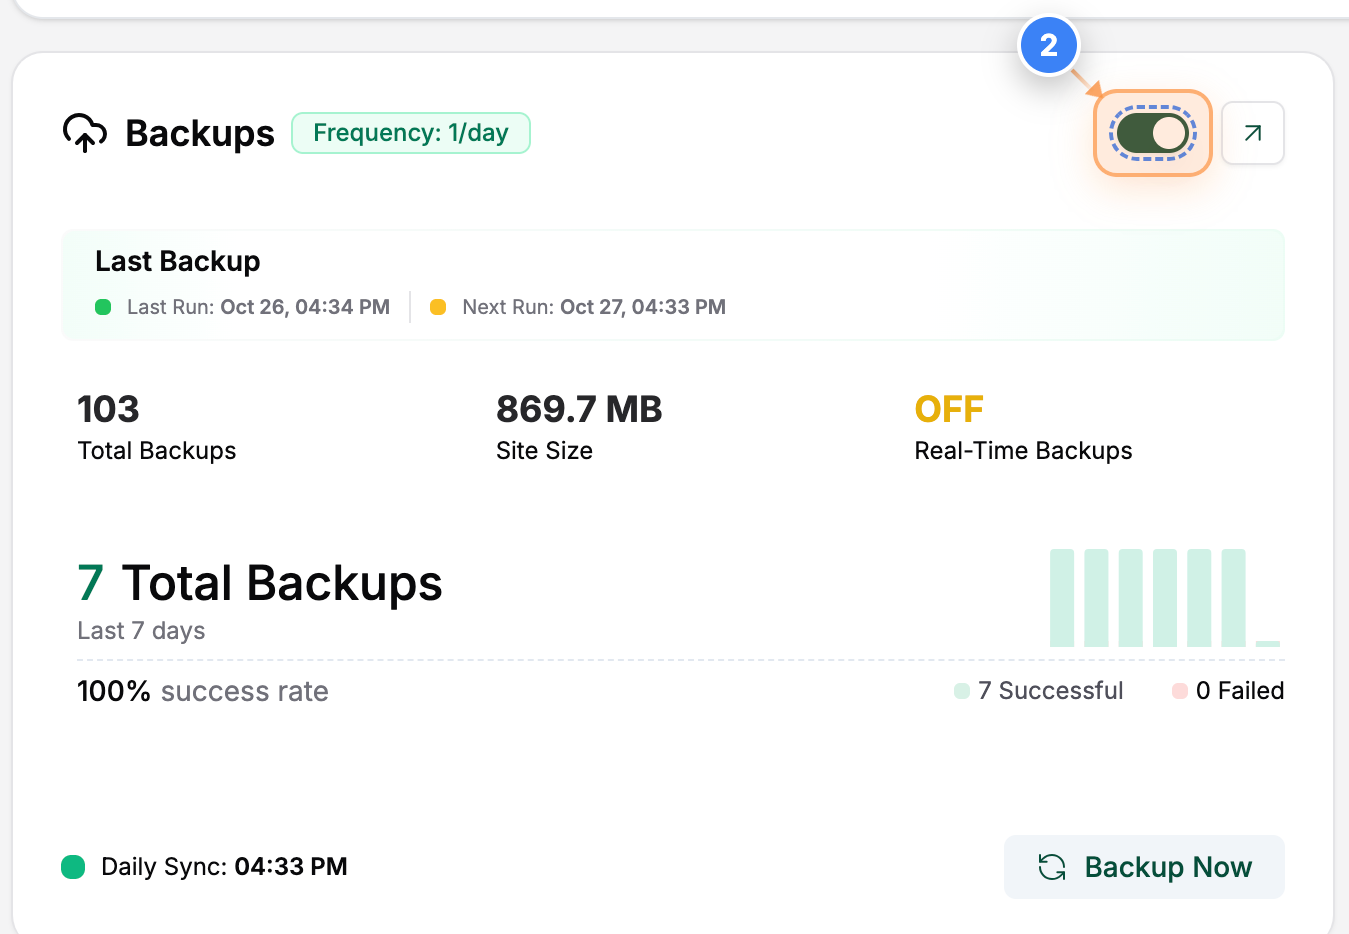Click the 0 Failed legend marker
Image resolution: width=1349 pixels, height=934 pixels.
coord(1180,690)
